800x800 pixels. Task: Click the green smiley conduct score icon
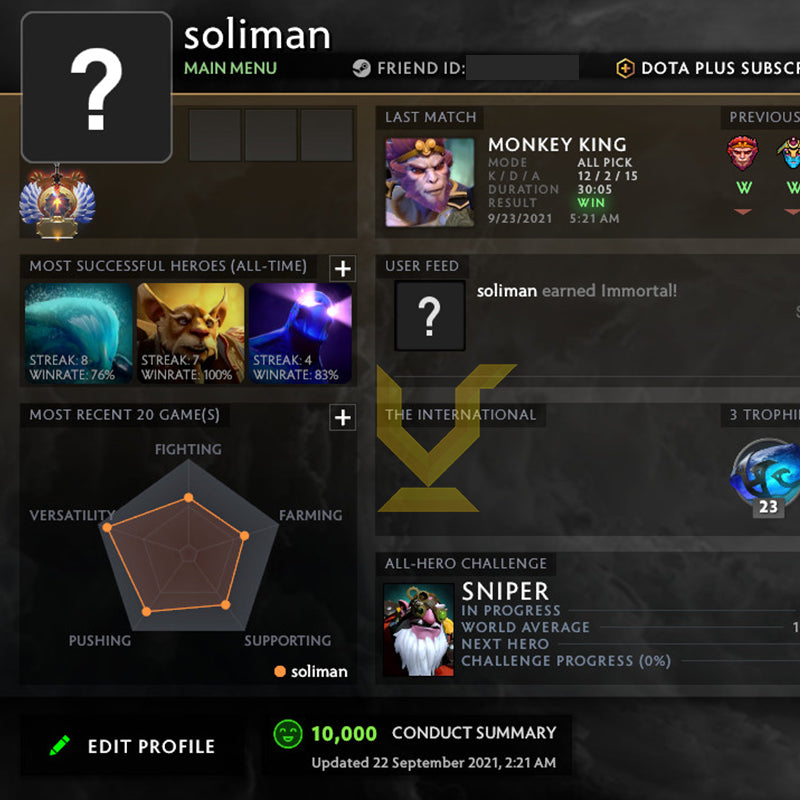pos(288,734)
